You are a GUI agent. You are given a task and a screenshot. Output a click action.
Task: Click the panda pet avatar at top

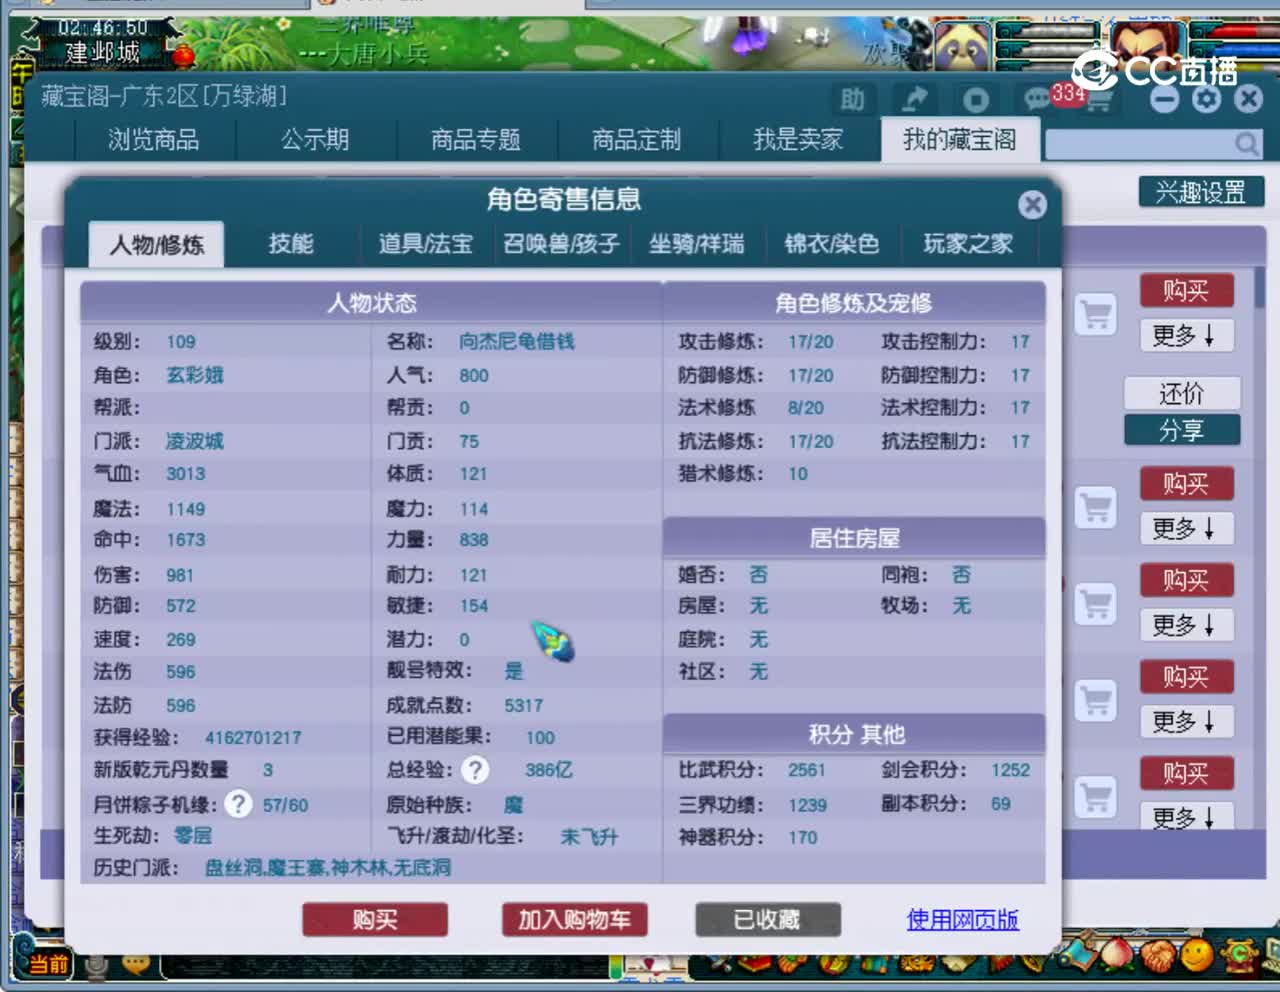tap(961, 45)
